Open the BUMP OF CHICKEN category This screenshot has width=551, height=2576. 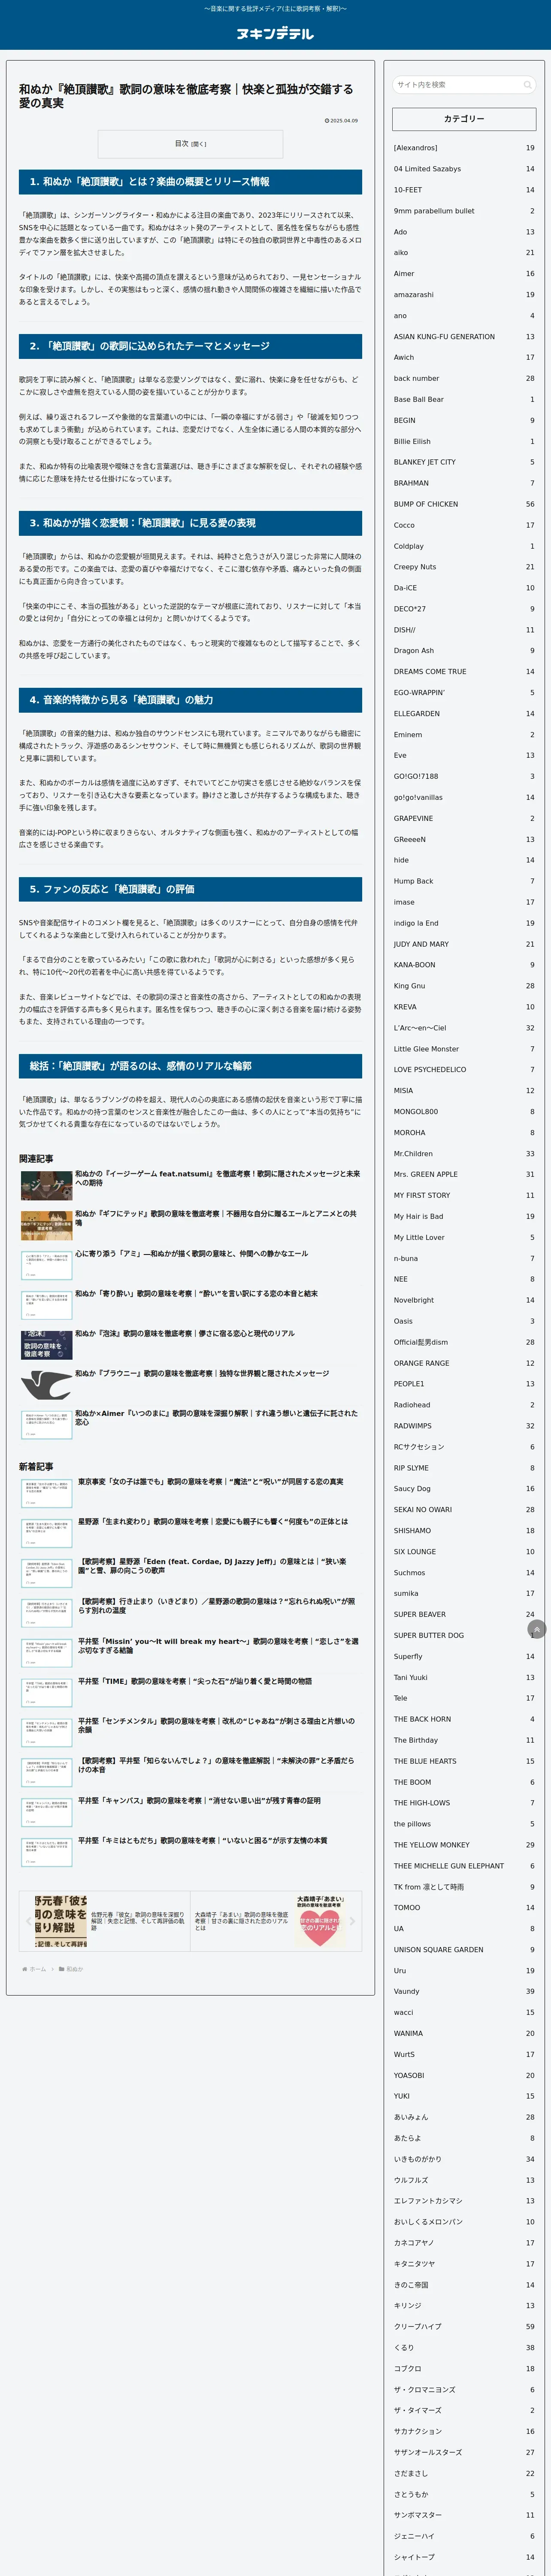click(x=464, y=504)
